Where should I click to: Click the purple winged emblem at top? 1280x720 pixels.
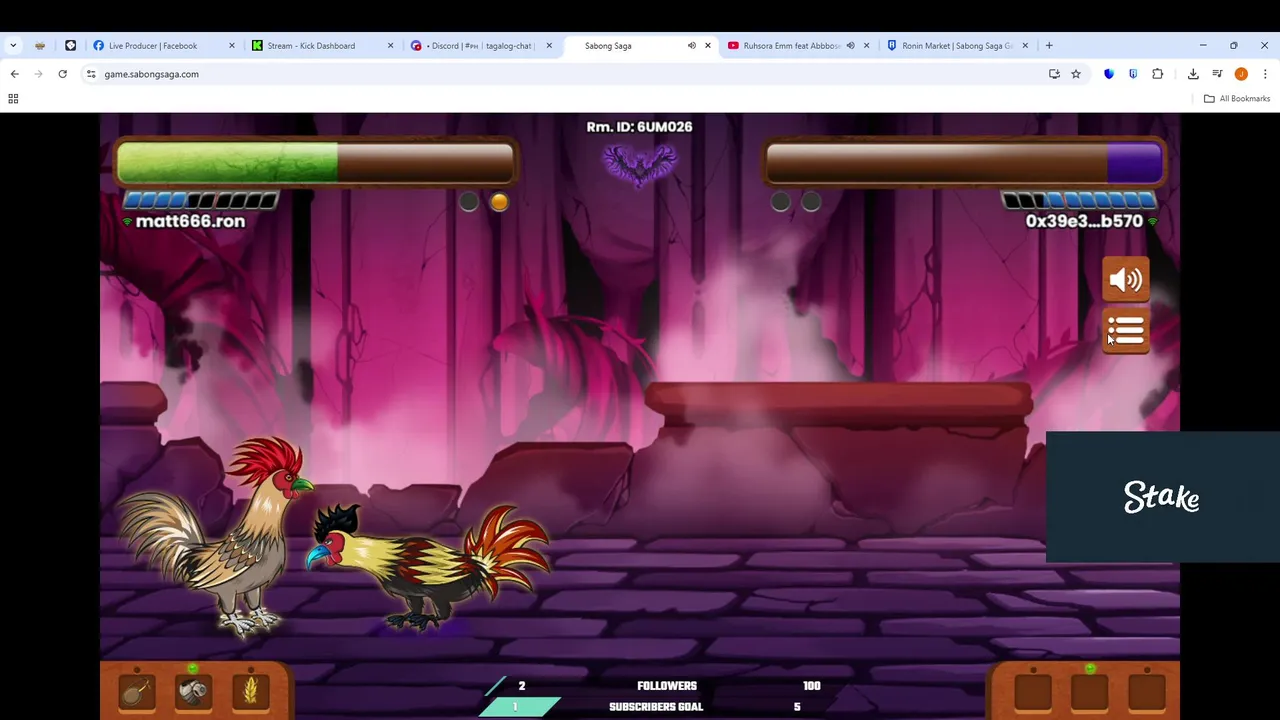(x=640, y=164)
